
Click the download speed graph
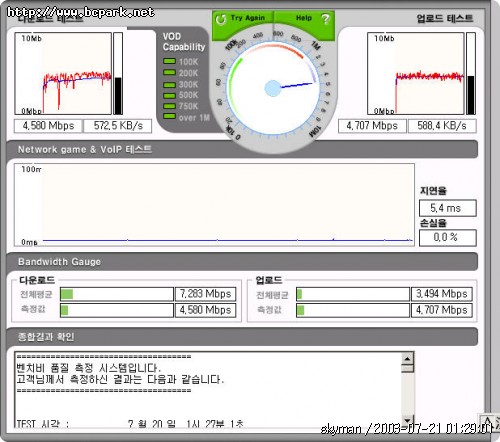click(x=63, y=73)
